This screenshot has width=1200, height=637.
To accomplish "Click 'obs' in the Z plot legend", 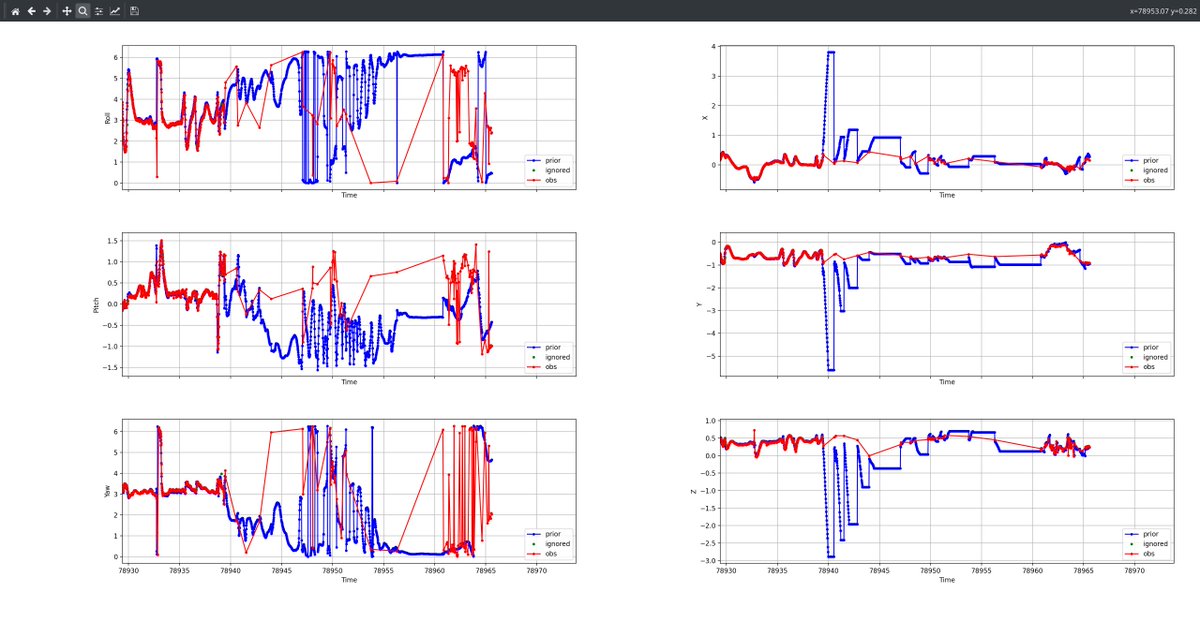I will [1148, 554].
